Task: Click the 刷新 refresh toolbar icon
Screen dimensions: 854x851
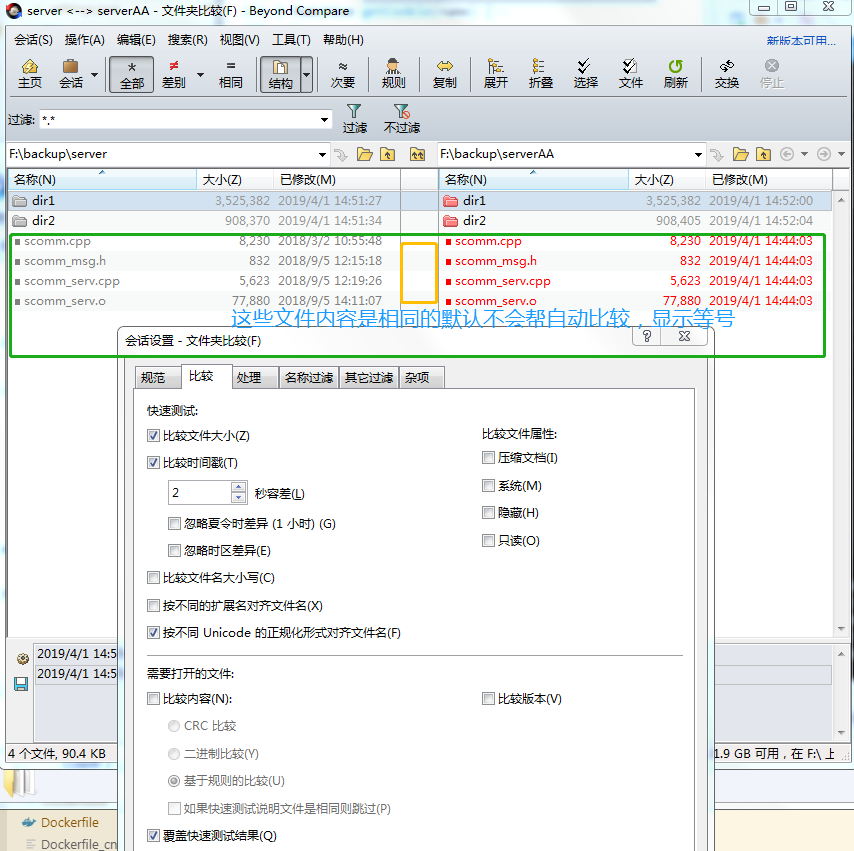Action: [675, 74]
